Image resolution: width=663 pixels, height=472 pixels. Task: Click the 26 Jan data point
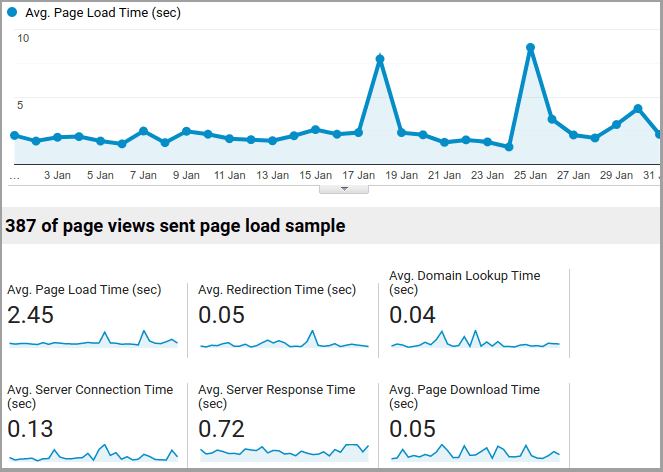(552, 119)
